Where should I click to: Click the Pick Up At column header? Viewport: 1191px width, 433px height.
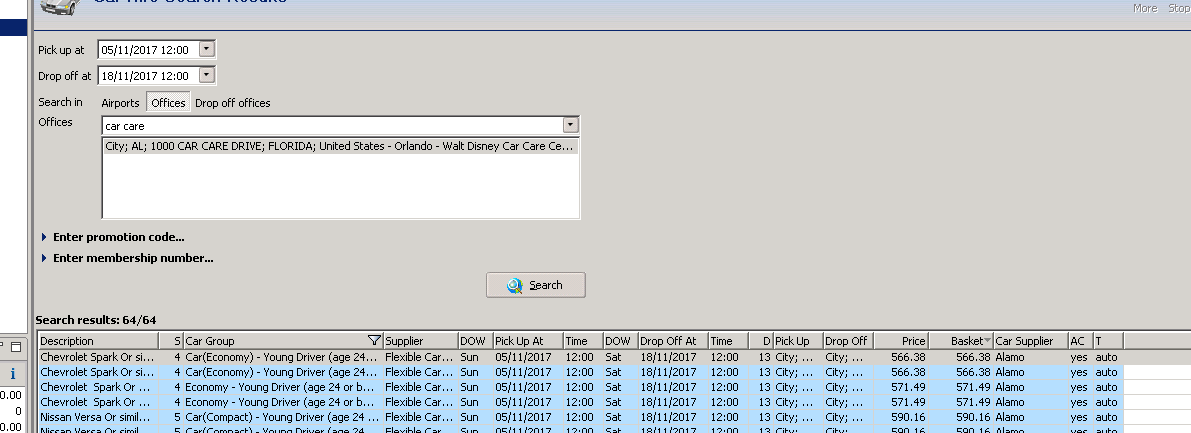tap(528, 341)
